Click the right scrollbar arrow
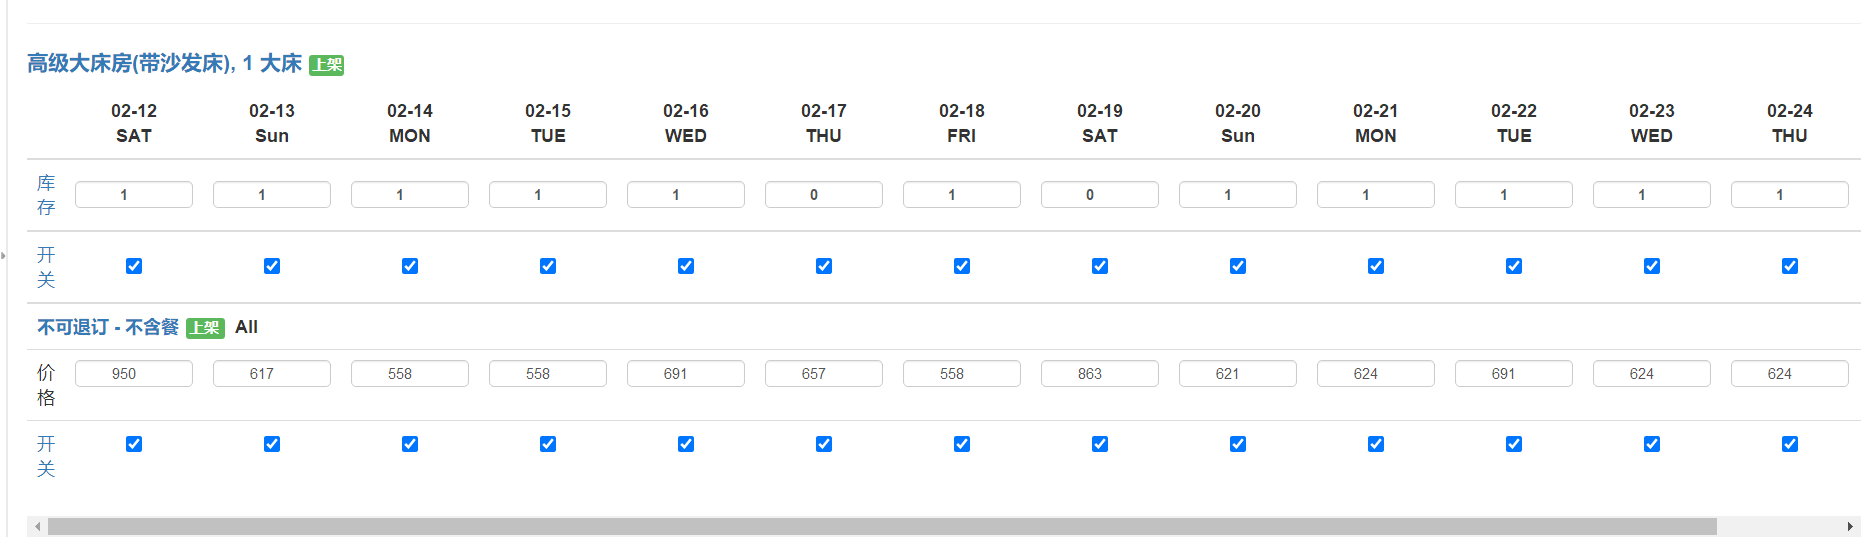The height and width of the screenshot is (537, 1862). click(x=1849, y=526)
